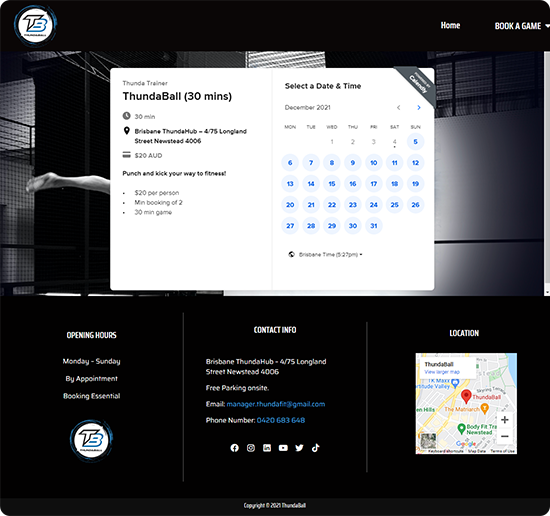Click the ThundaBall logo in the header
The width and height of the screenshot is (550, 516).
[35, 25]
